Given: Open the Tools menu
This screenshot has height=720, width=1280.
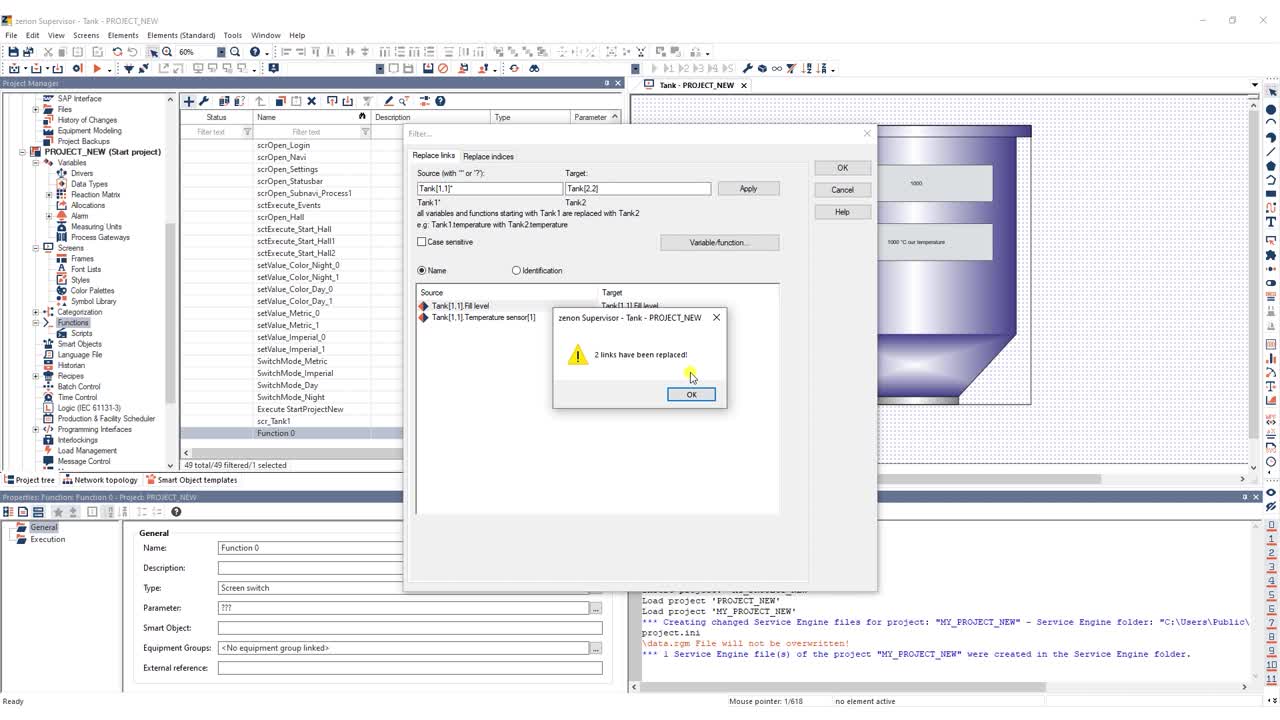Looking at the screenshot, I should pyautogui.click(x=233, y=35).
